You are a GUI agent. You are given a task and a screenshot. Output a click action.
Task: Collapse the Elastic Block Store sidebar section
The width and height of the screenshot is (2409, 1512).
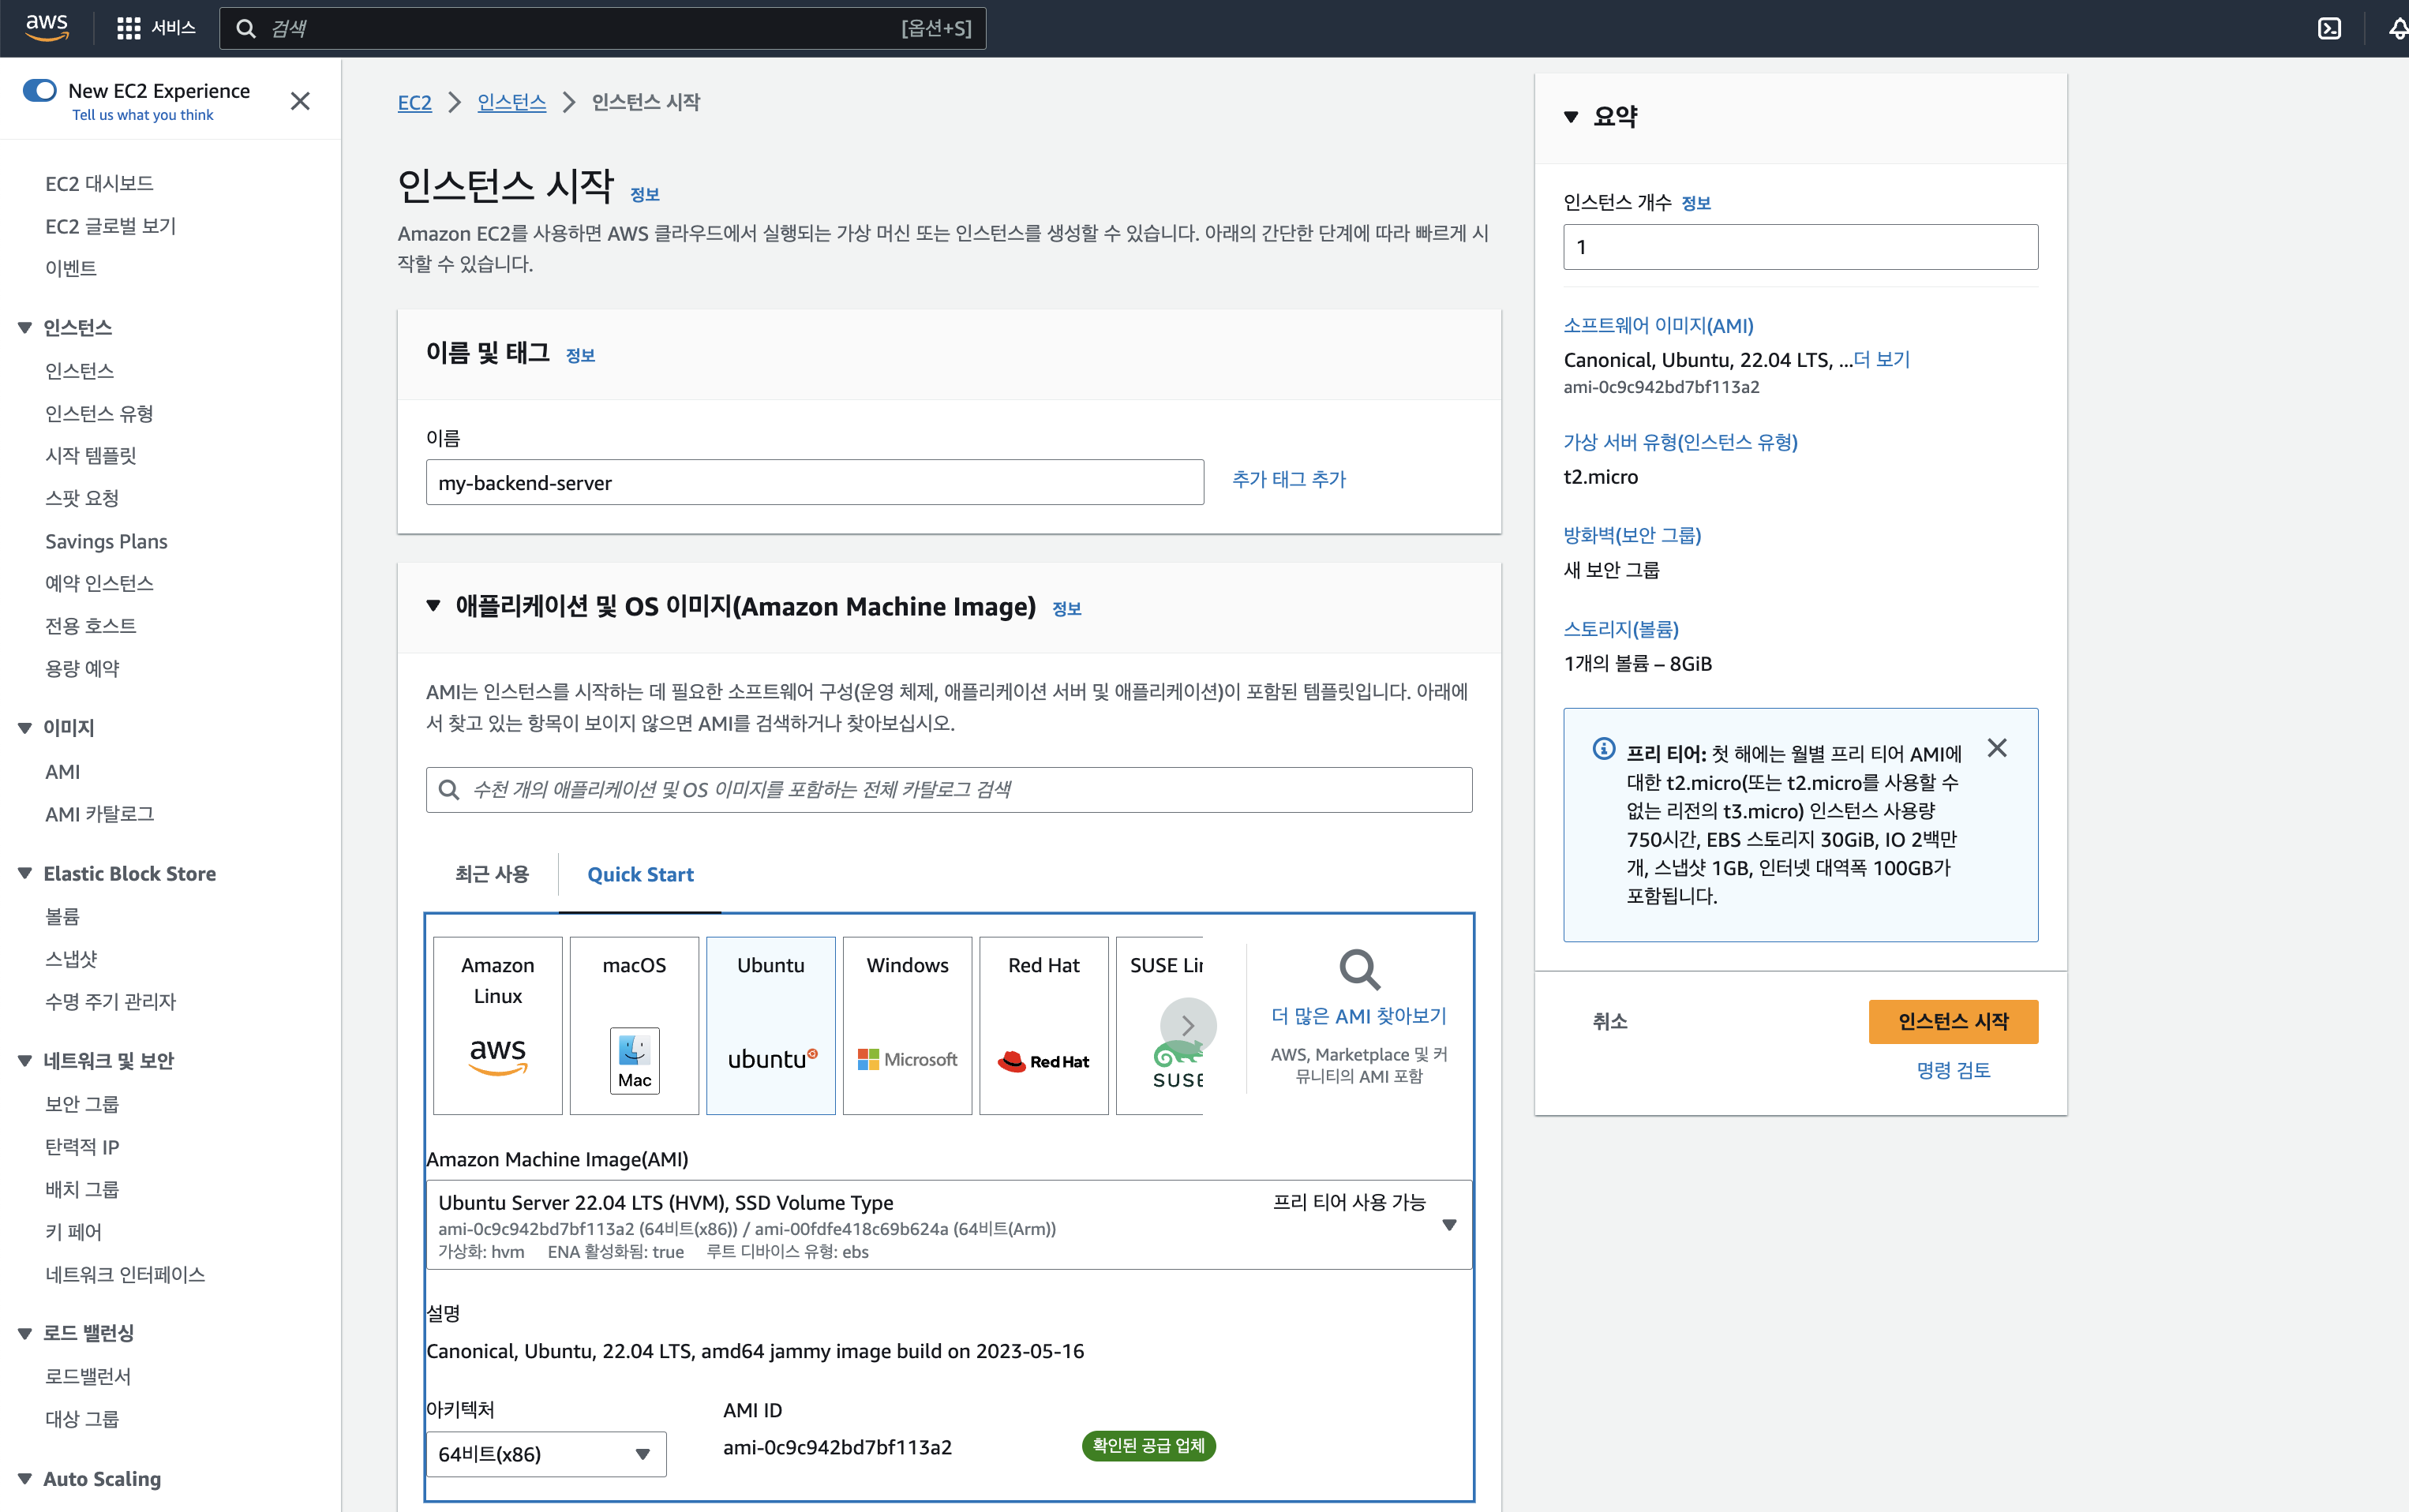point(25,873)
